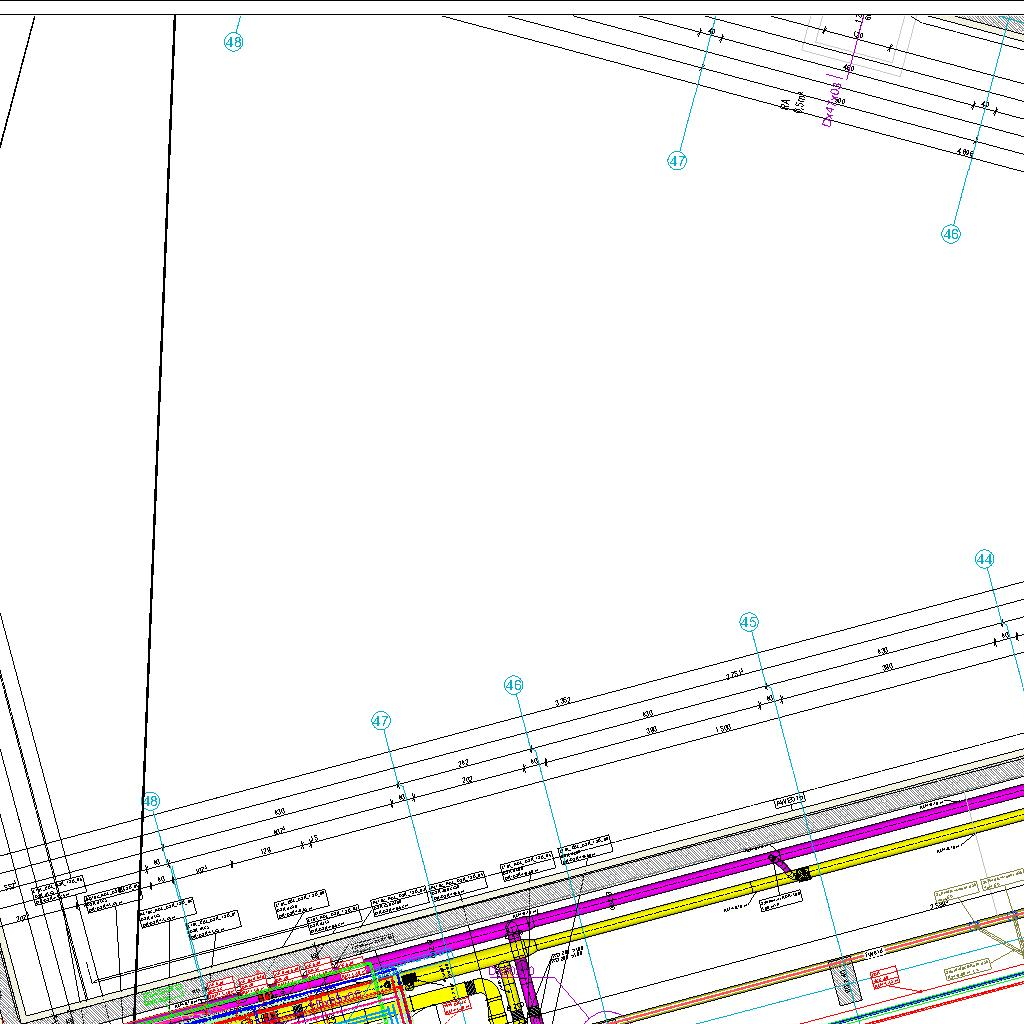Click lower grid bubble 47 above the pipes
Image resolution: width=1024 pixels, height=1024 pixels.
point(381,720)
